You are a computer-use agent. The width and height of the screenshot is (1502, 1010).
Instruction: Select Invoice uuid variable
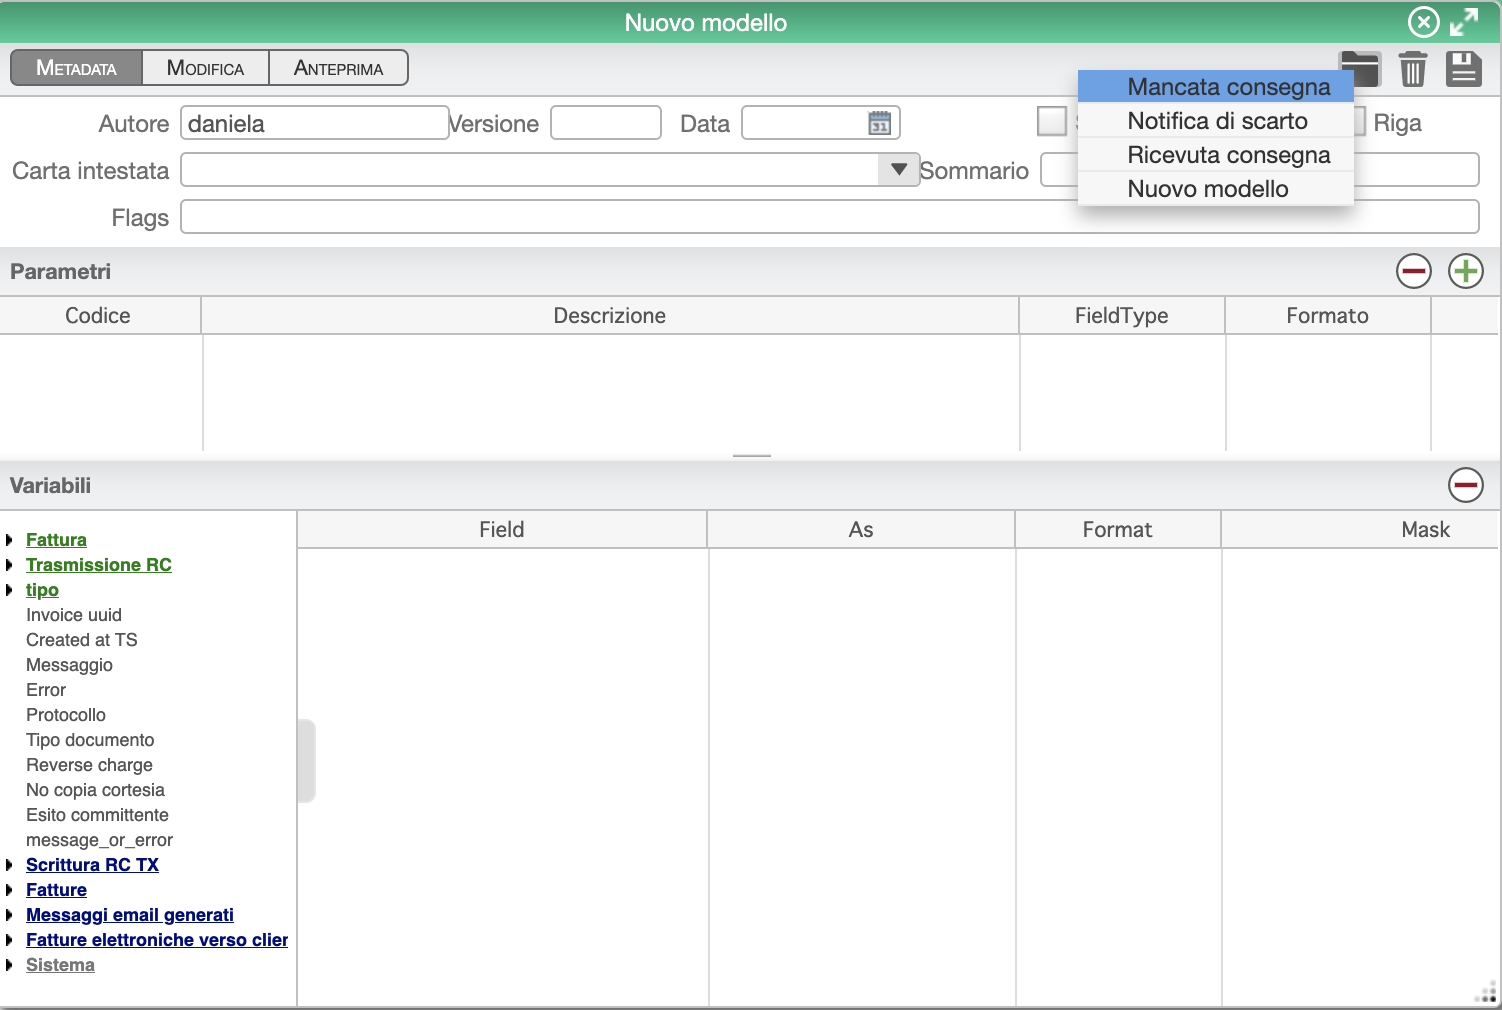pyautogui.click(x=74, y=615)
